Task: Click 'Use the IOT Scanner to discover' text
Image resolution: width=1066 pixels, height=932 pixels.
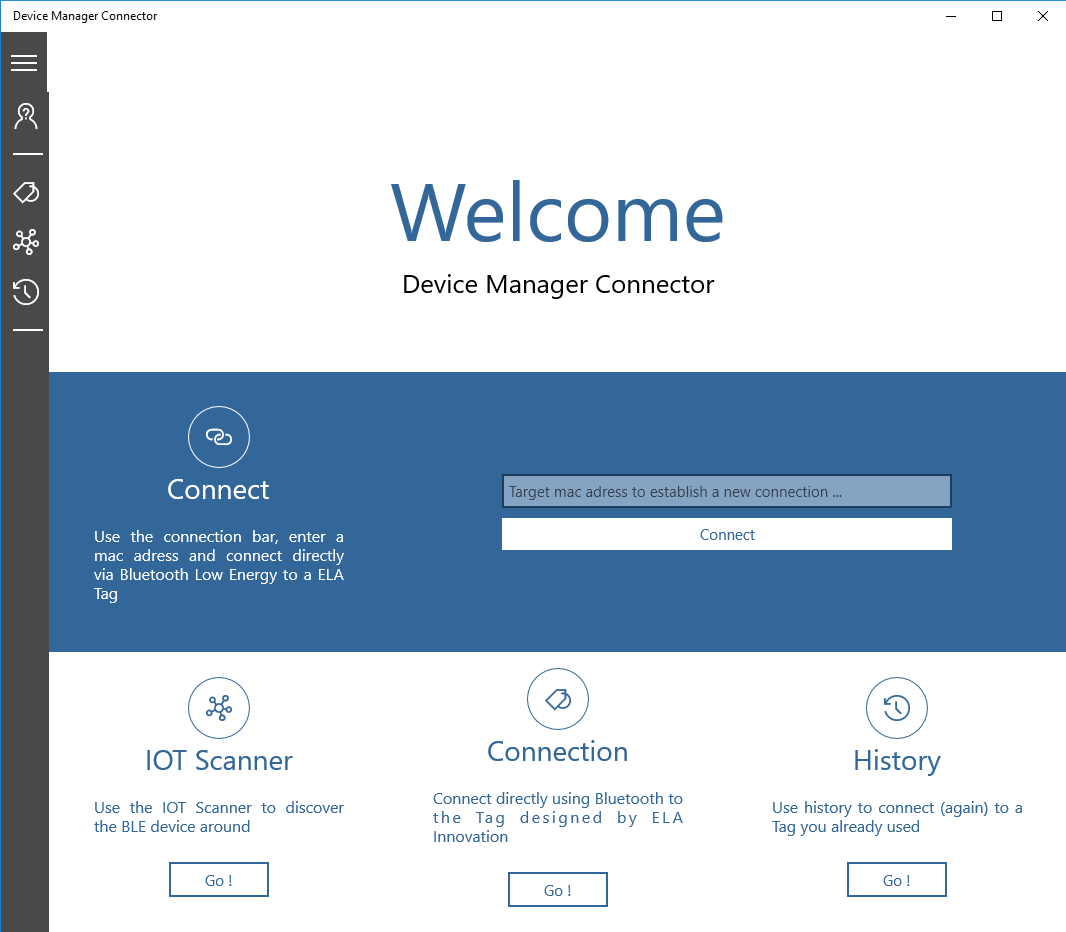Action: pos(219,817)
